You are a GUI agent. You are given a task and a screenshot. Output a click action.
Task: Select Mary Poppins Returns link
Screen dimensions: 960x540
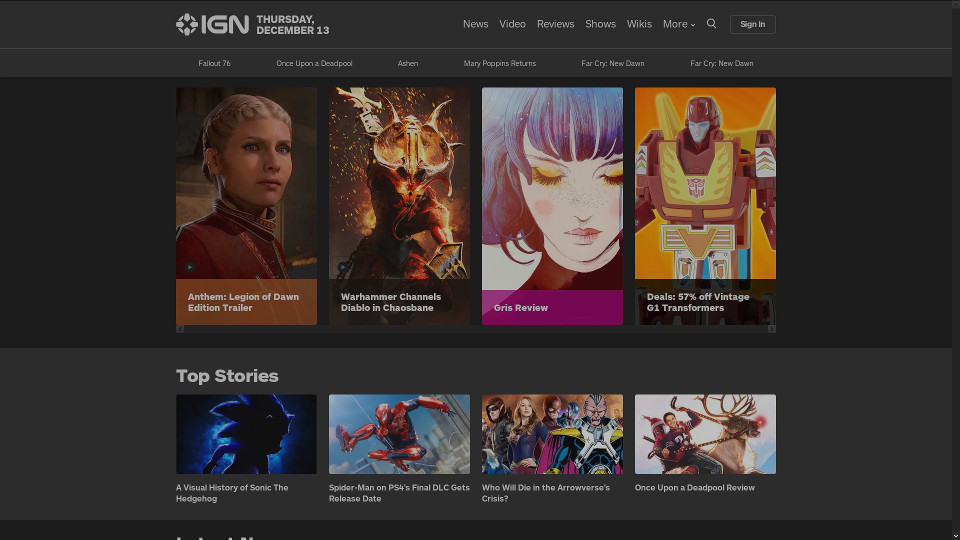pyautogui.click(x=500, y=63)
